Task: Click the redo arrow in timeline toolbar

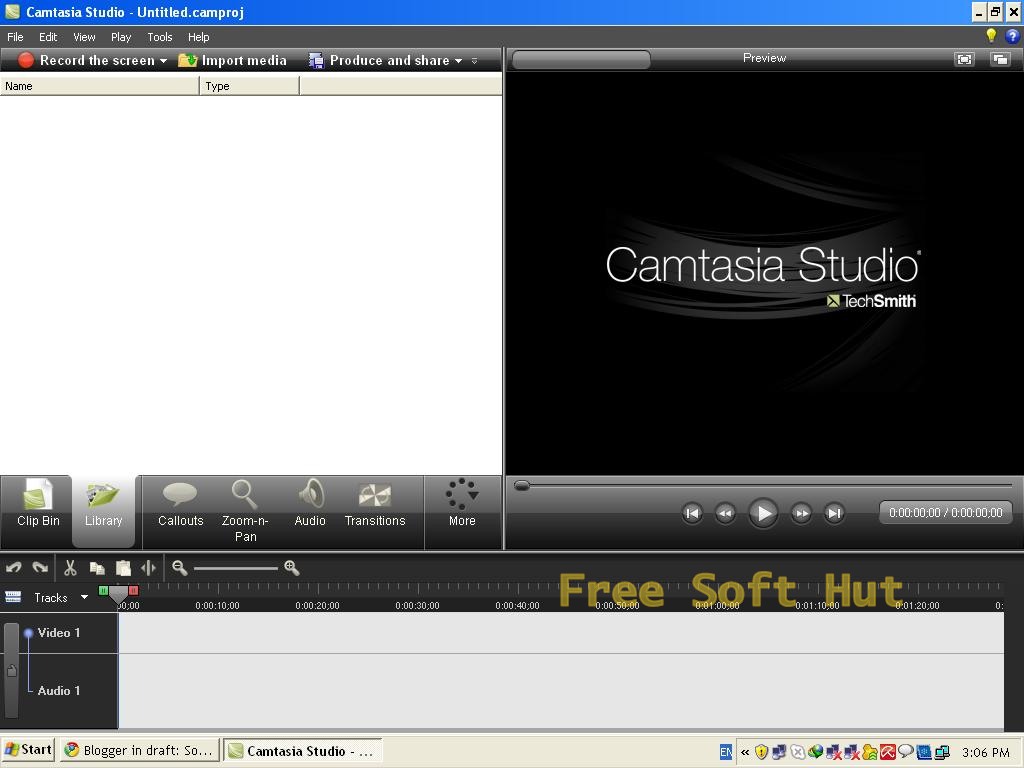Action: click(40, 568)
